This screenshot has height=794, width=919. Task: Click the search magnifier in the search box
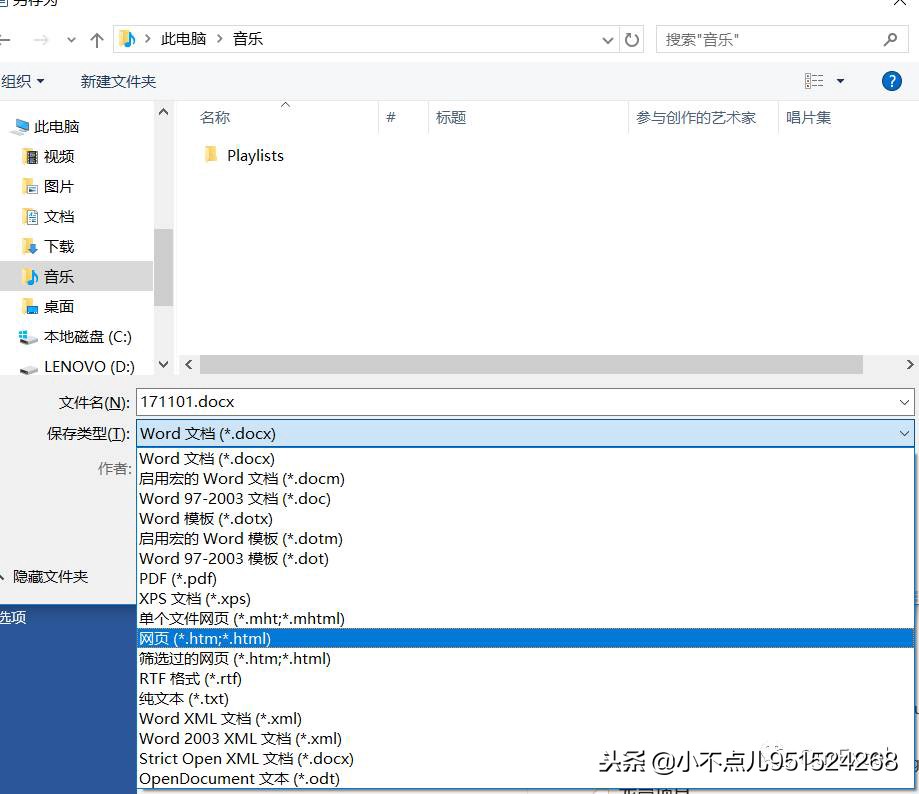(x=889, y=38)
